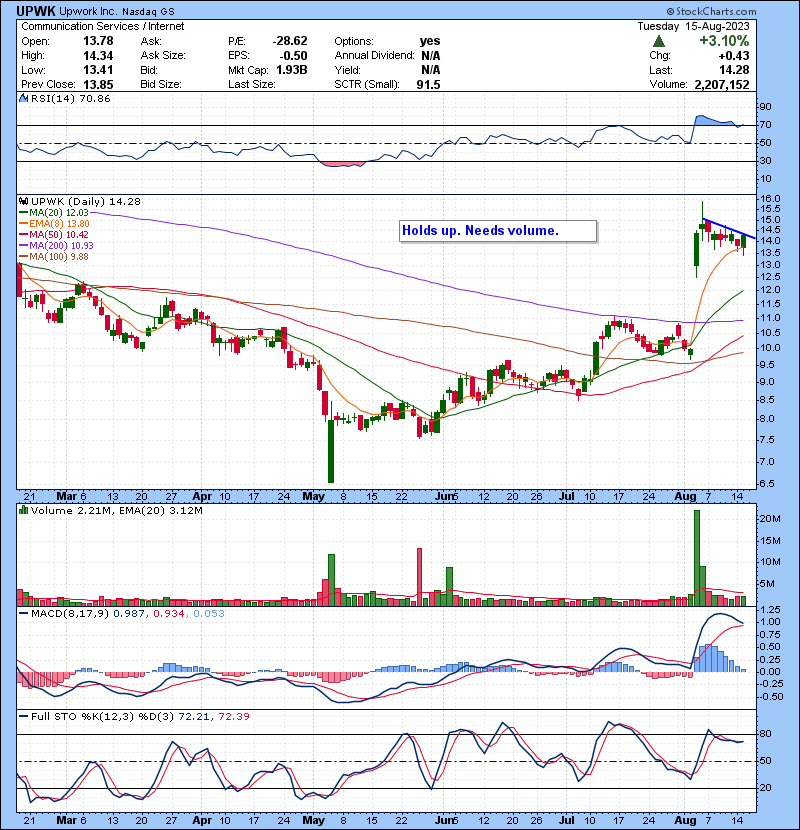
Task: Click the 'Volume 2.21M, EMA(20) 3.12M' label
Action: 116,510
